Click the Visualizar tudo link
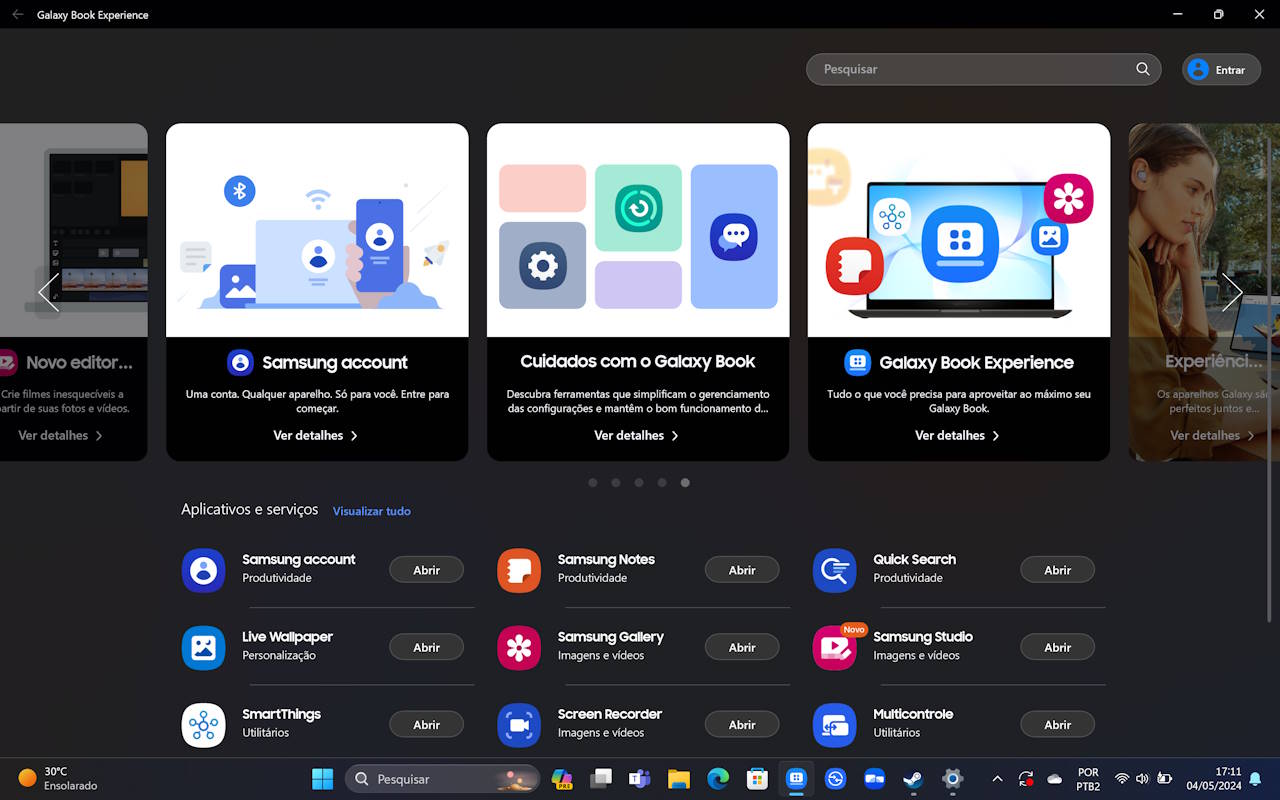The width and height of the screenshot is (1280, 800). pyautogui.click(x=372, y=511)
